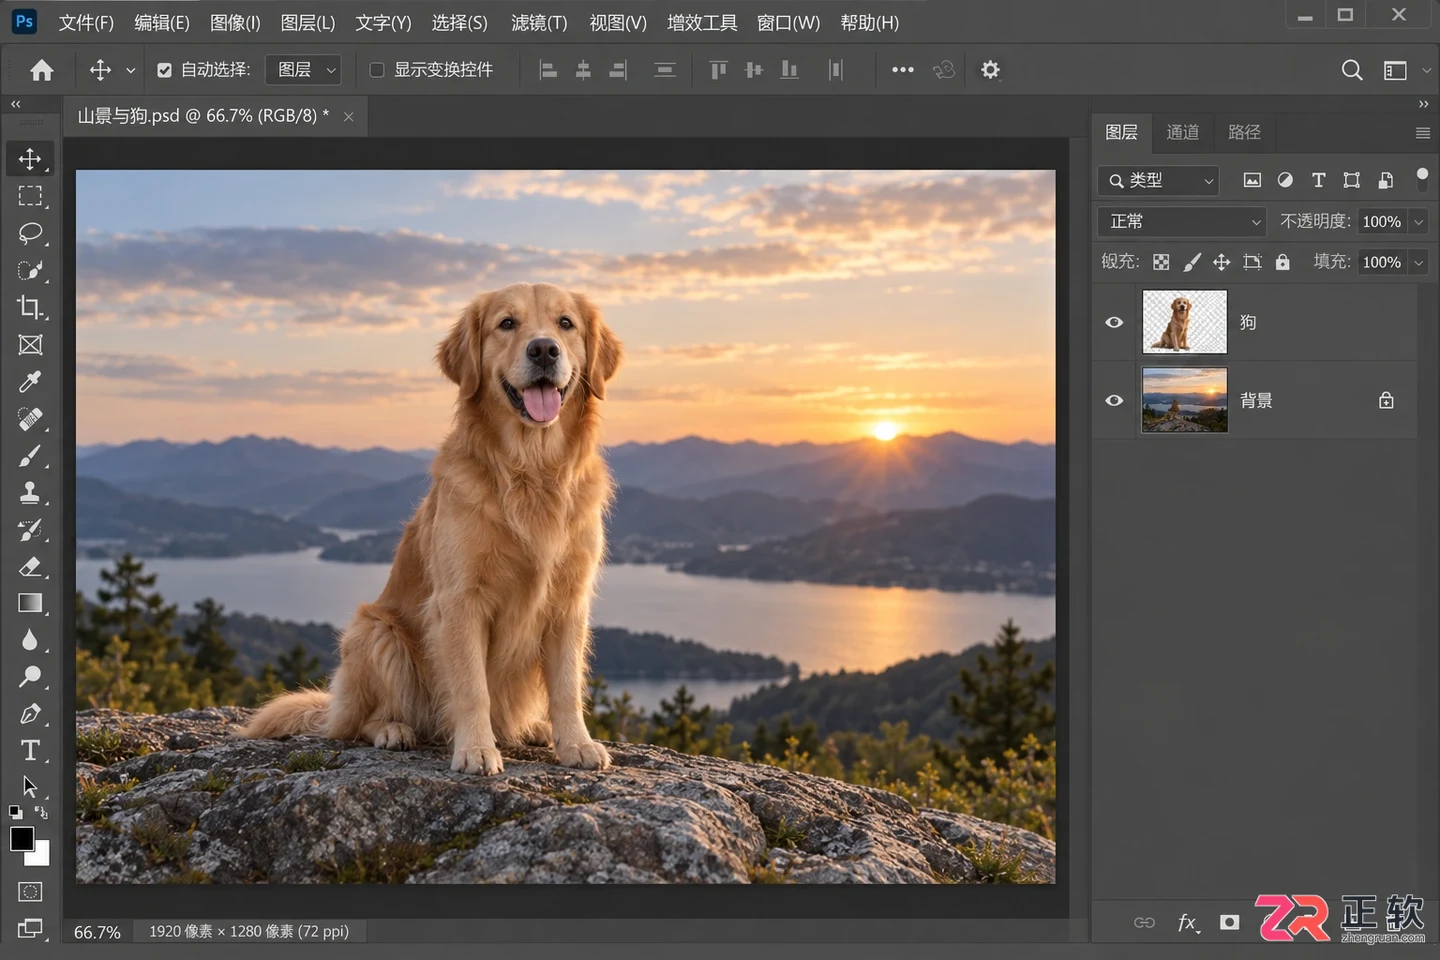Screen dimensions: 1440x960
Task: Toggle the 自动选择 checkbox
Action: pyautogui.click(x=165, y=70)
